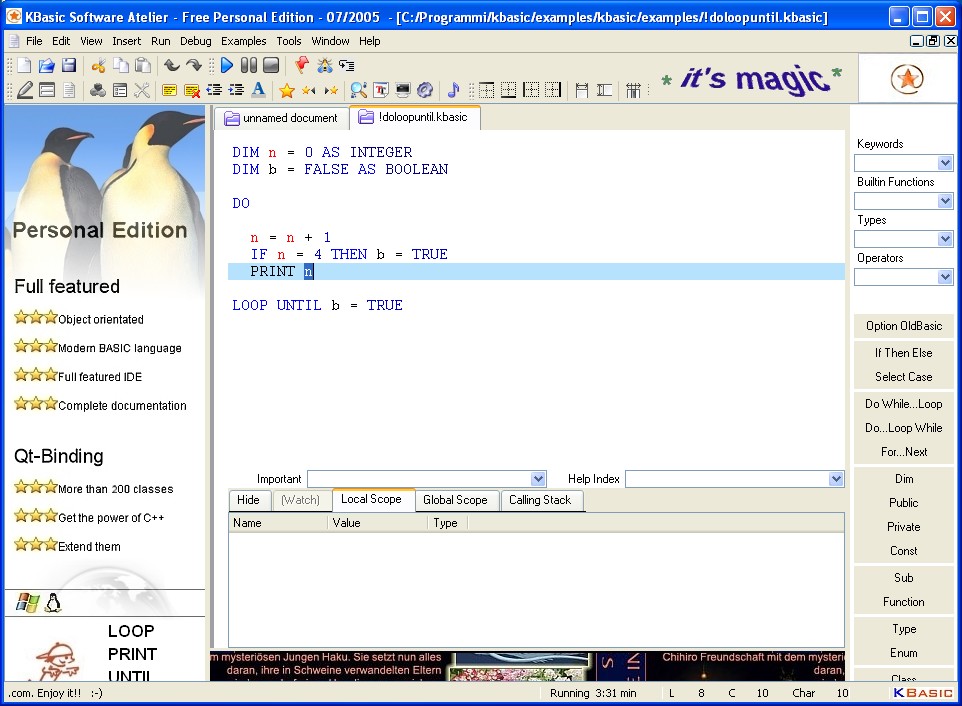Open the Debug menu
962x706 pixels.
[x=196, y=41]
